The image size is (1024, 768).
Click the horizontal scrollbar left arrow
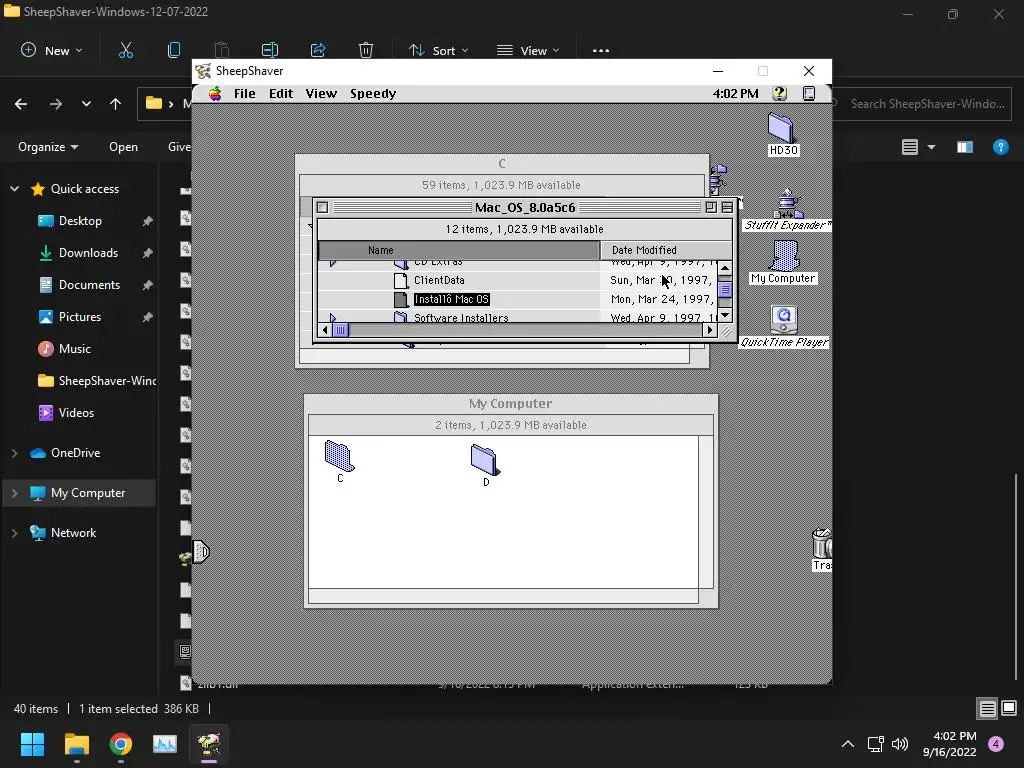tap(325, 330)
